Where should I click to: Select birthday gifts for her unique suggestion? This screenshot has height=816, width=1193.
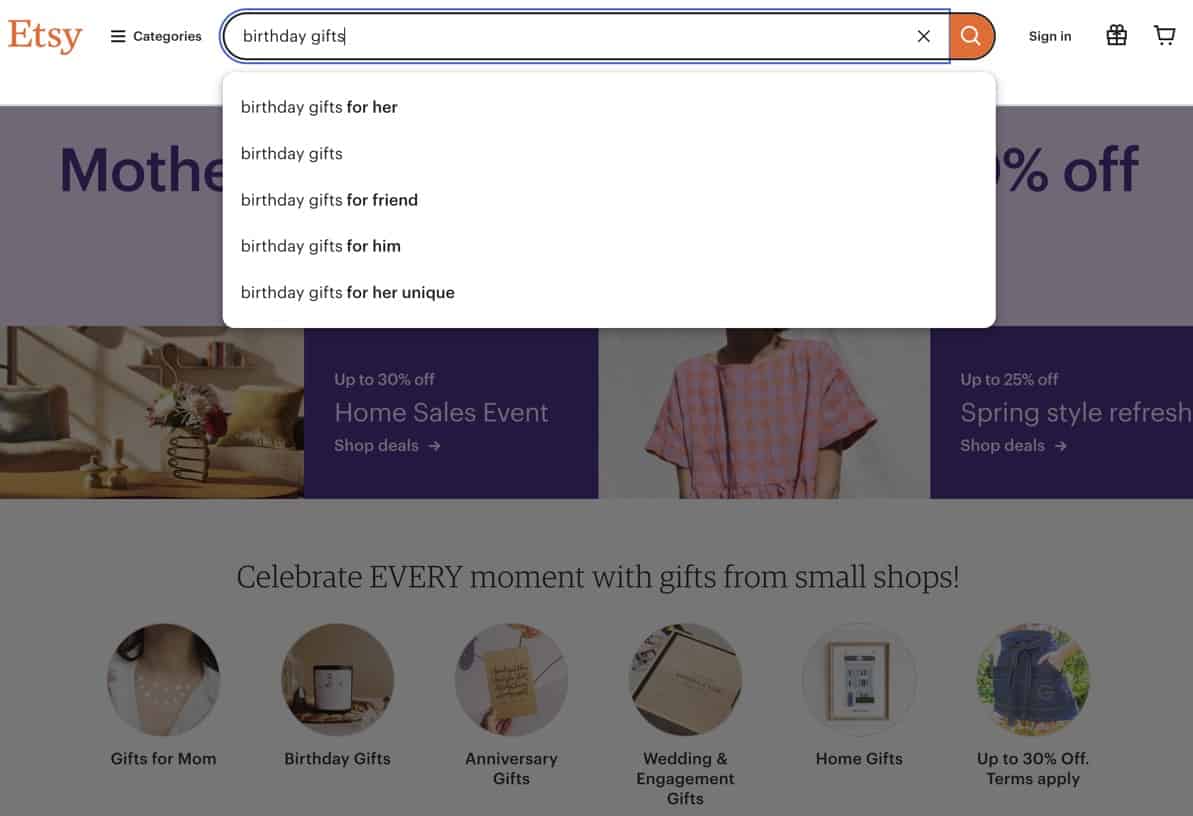pyautogui.click(x=347, y=292)
